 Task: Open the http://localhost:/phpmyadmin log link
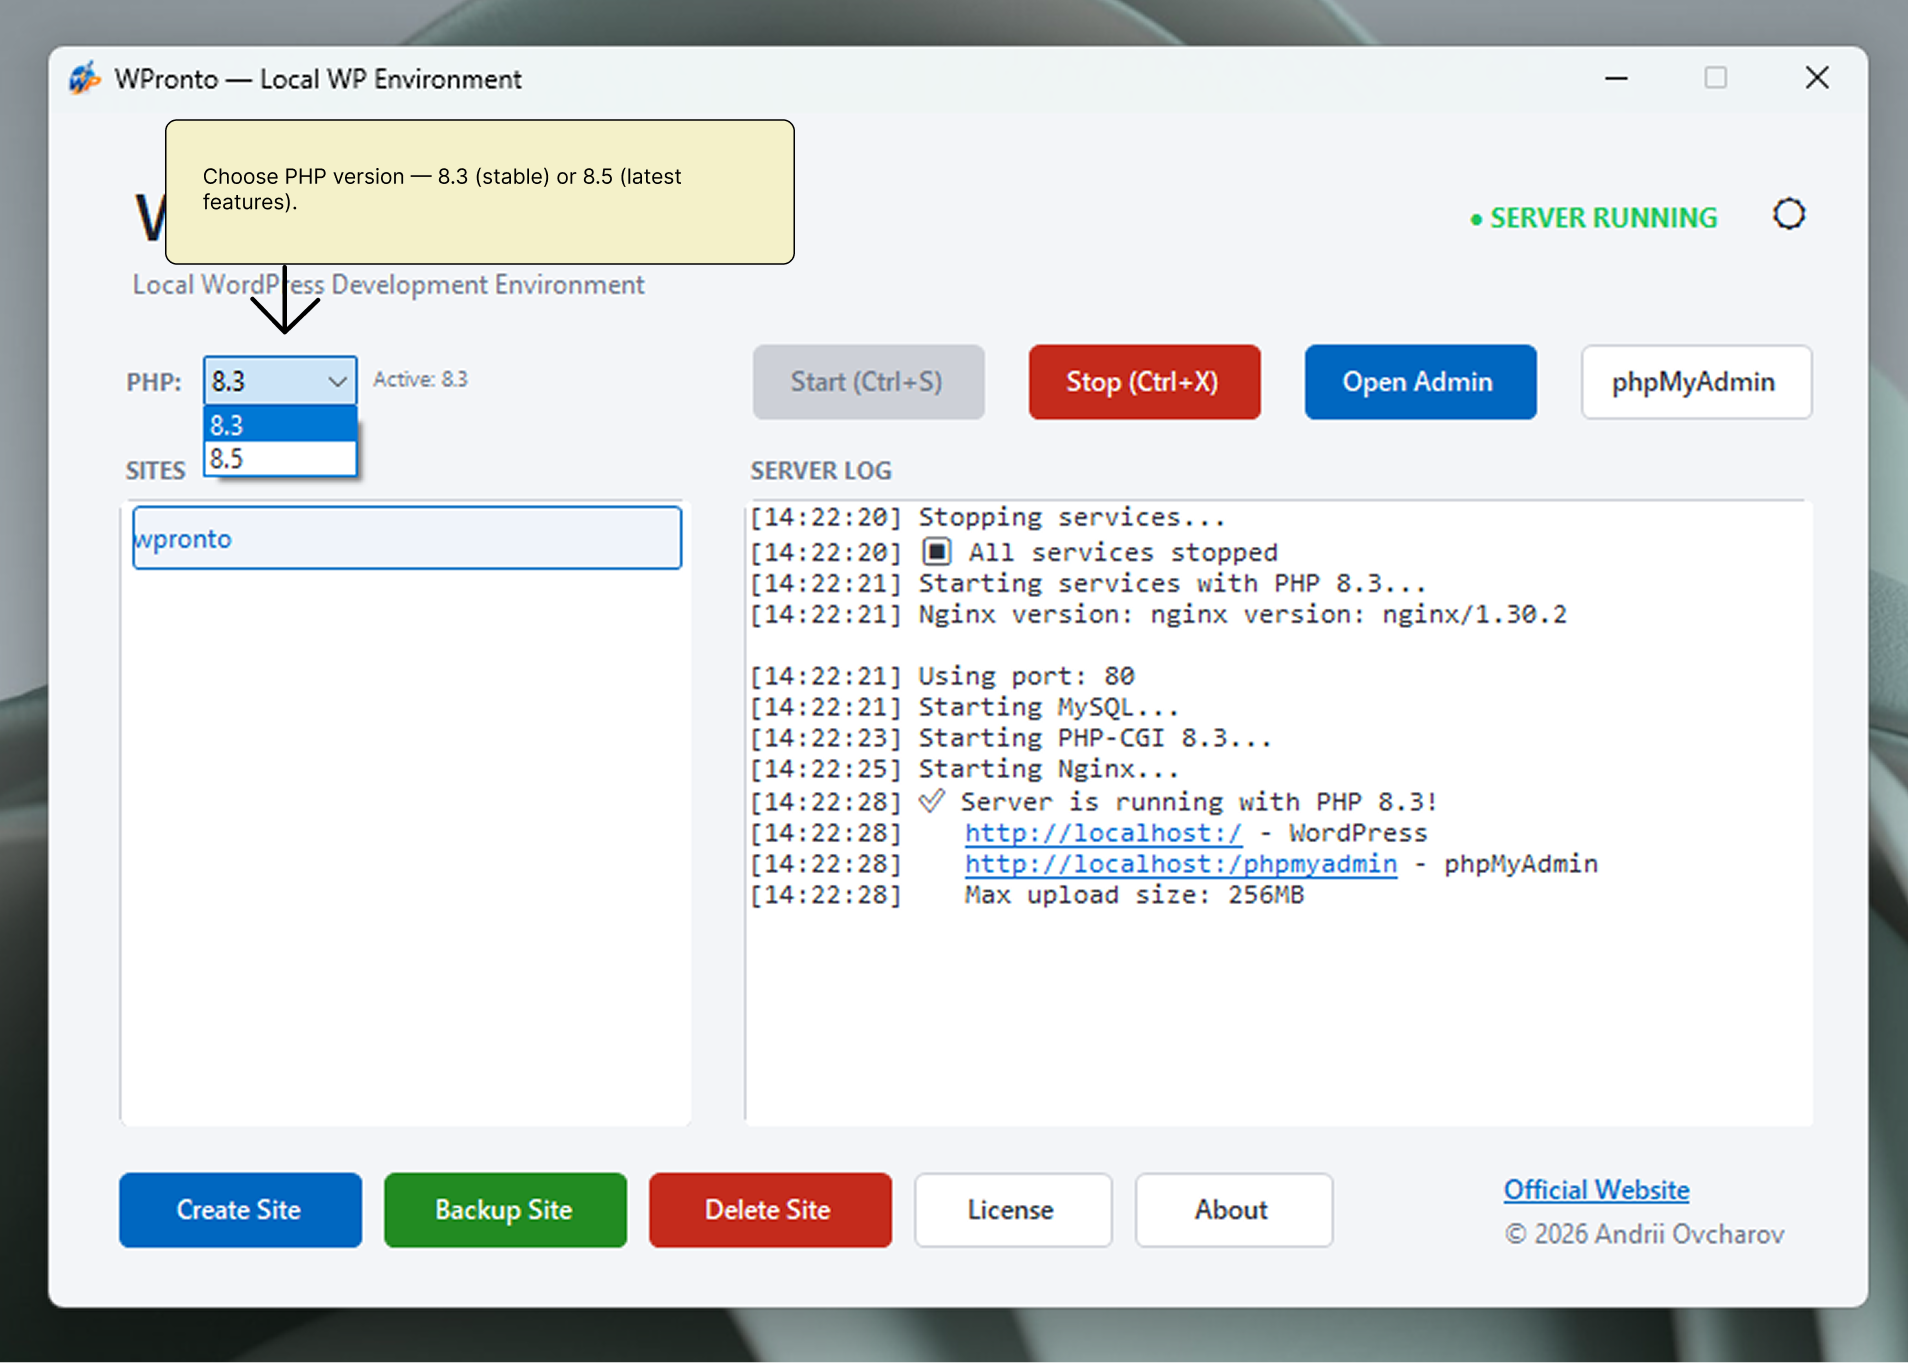pyautogui.click(x=1181, y=864)
